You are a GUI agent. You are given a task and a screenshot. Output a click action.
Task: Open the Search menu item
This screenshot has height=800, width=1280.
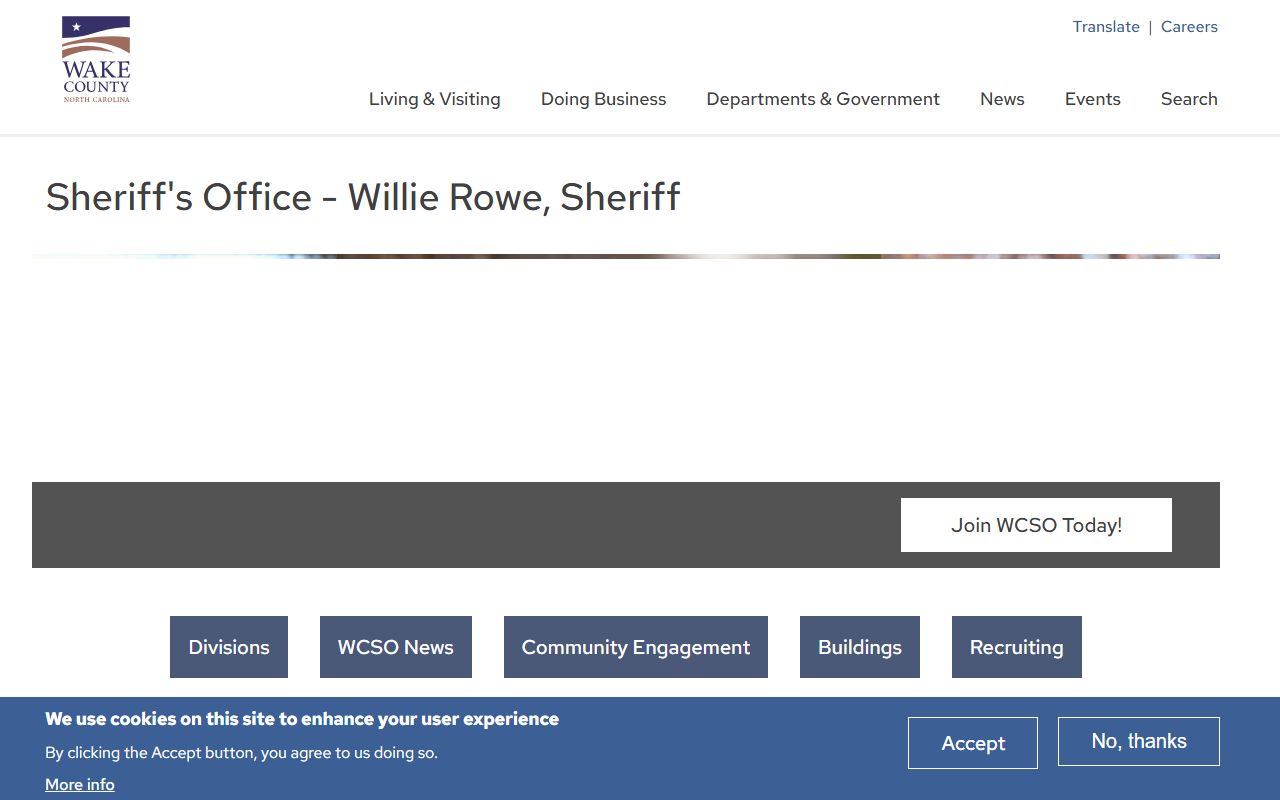point(1189,99)
